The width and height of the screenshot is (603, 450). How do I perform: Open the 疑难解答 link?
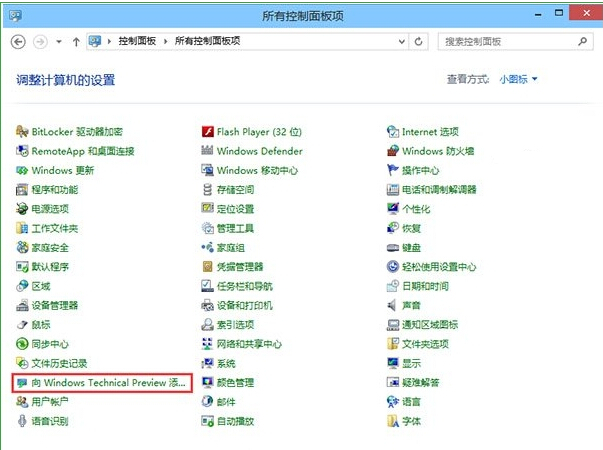(421, 383)
